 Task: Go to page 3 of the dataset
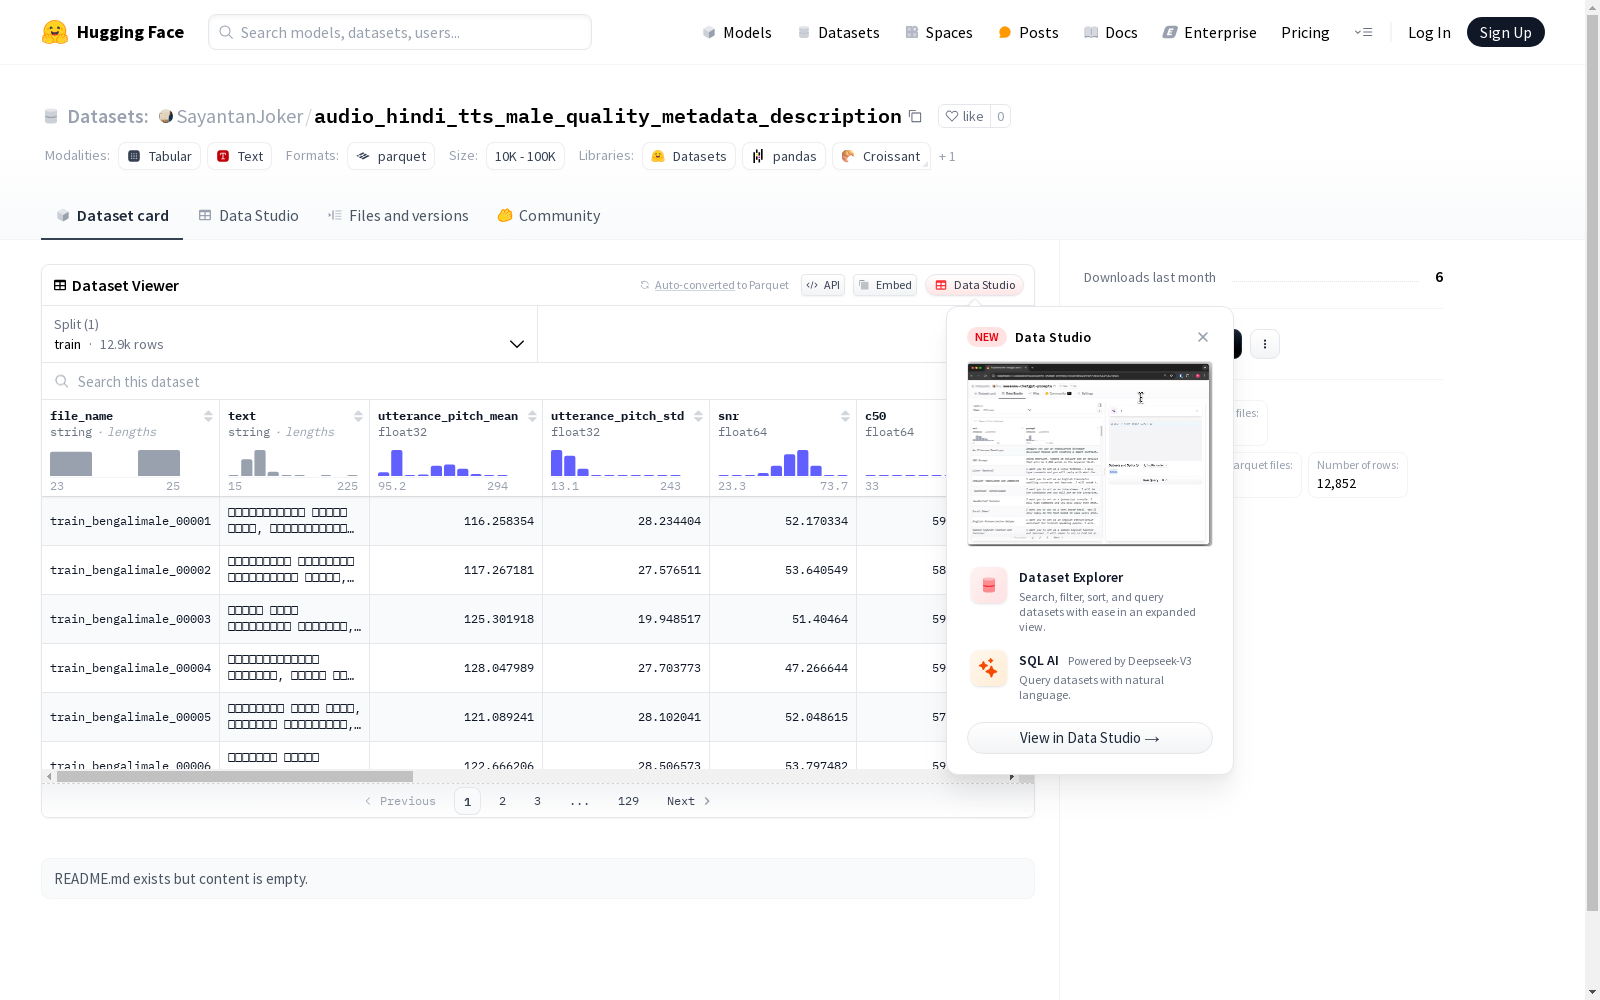537,801
